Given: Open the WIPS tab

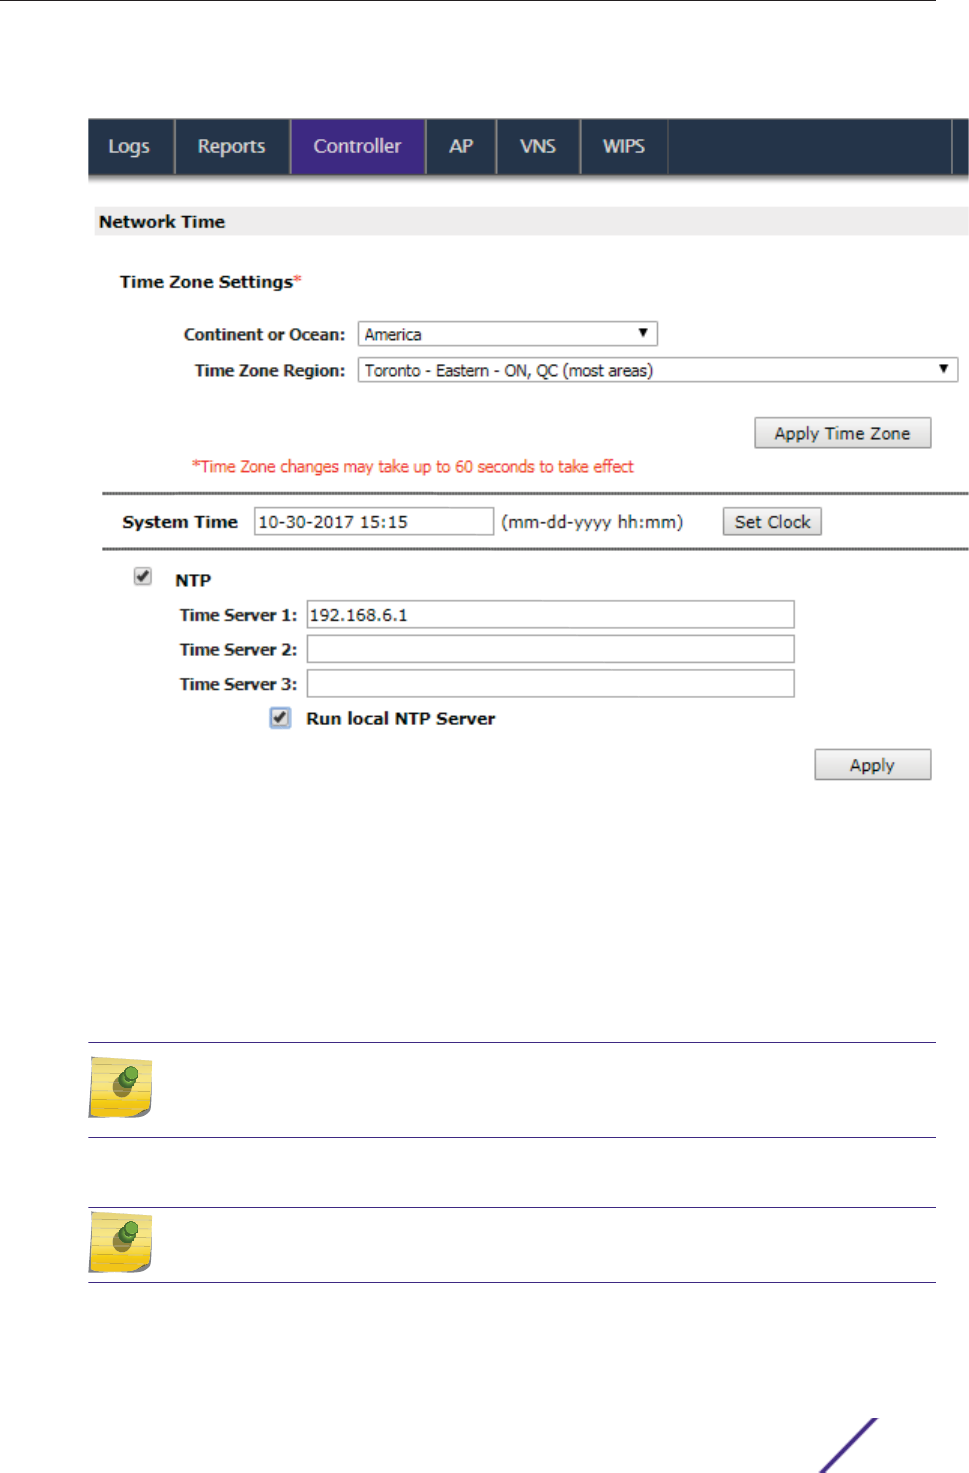Looking at the screenshot, I should pyautogui.click(x=624, y=146).
